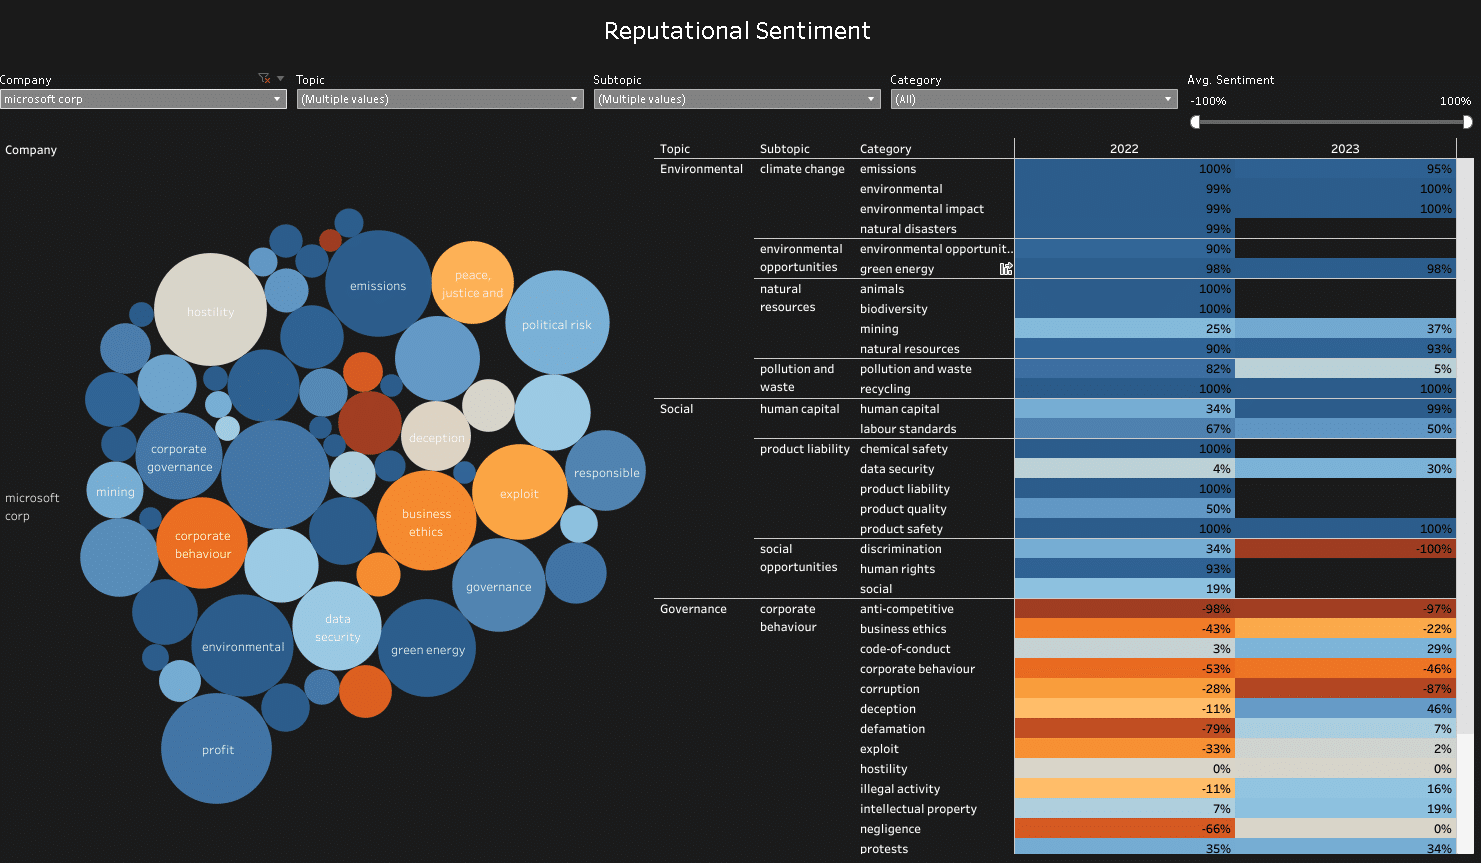Select the natural resources subtopic label
This screenshot has width=1481, height=863.
point(787,298)
